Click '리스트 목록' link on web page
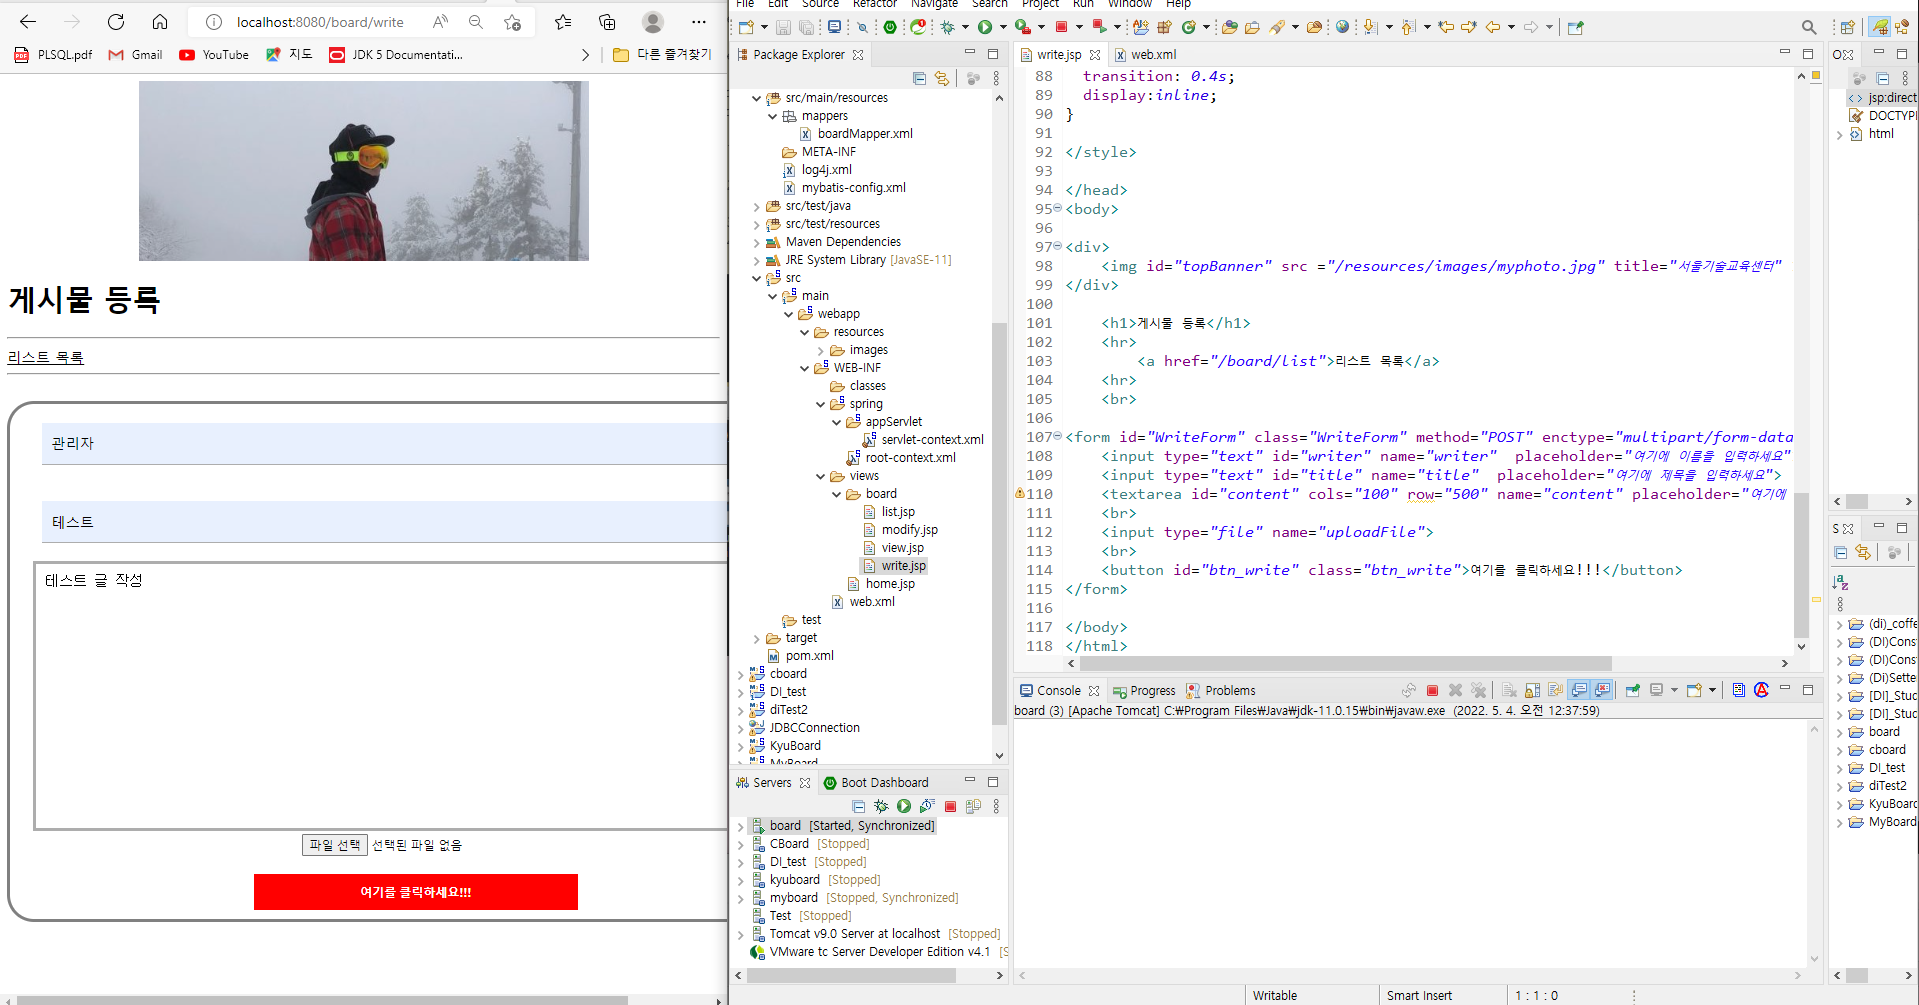This screenshot has height=1005, width=1919. [x=46, y=357]
